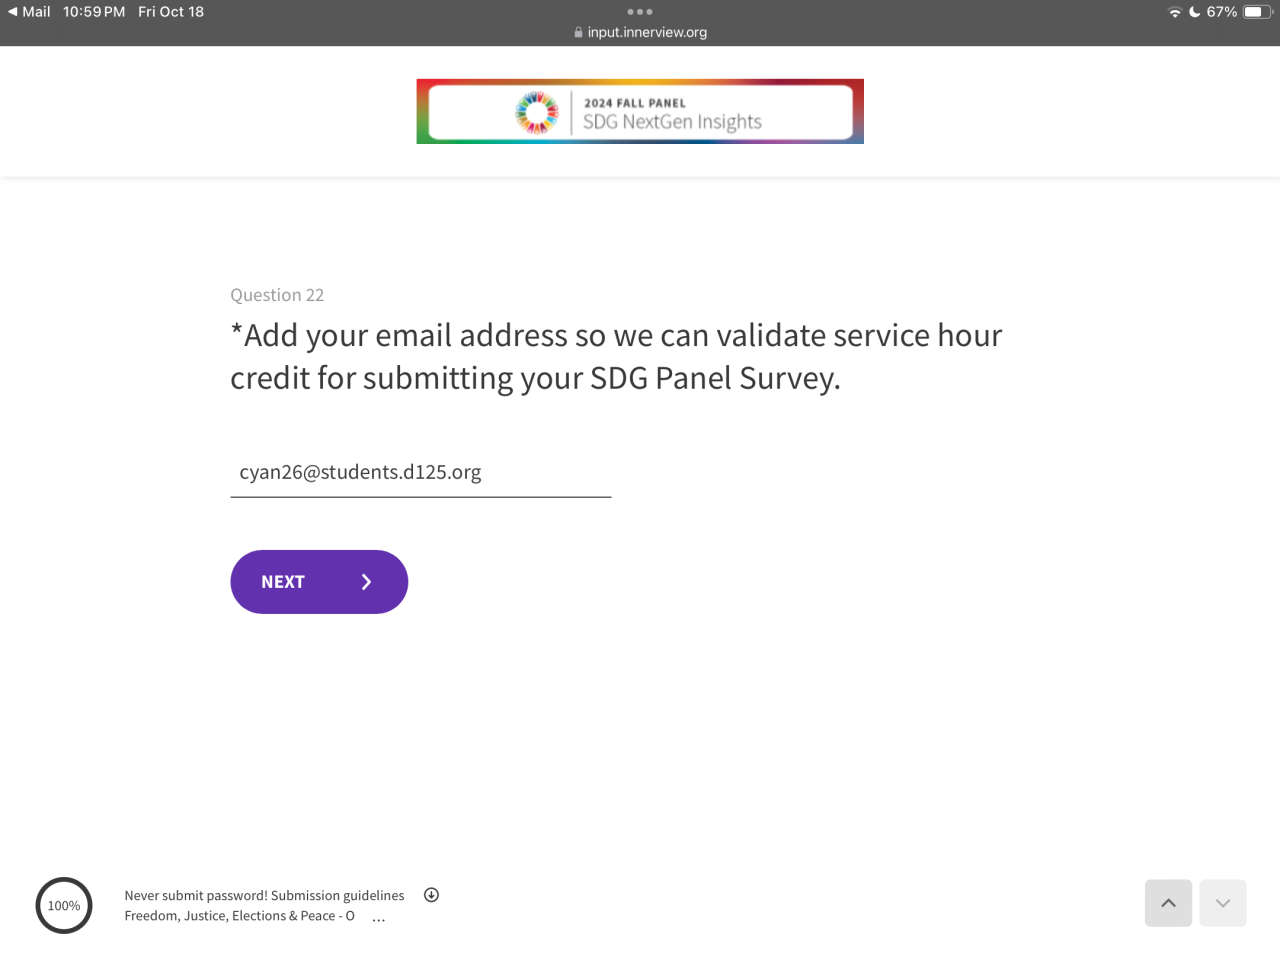Expand the footer ellipsis after Elections & Peace

(379, 918)
